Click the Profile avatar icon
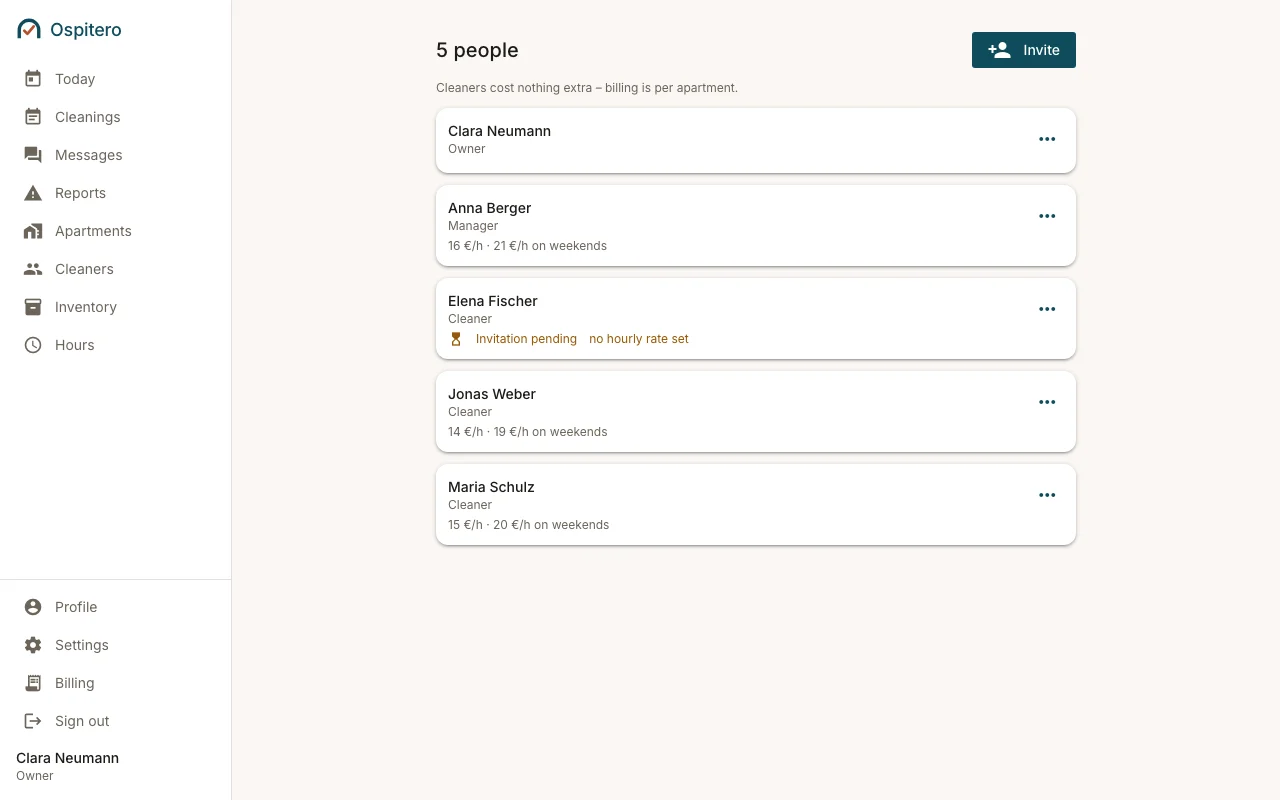Viewport: 1280px width, 800px height. [33, 607]
